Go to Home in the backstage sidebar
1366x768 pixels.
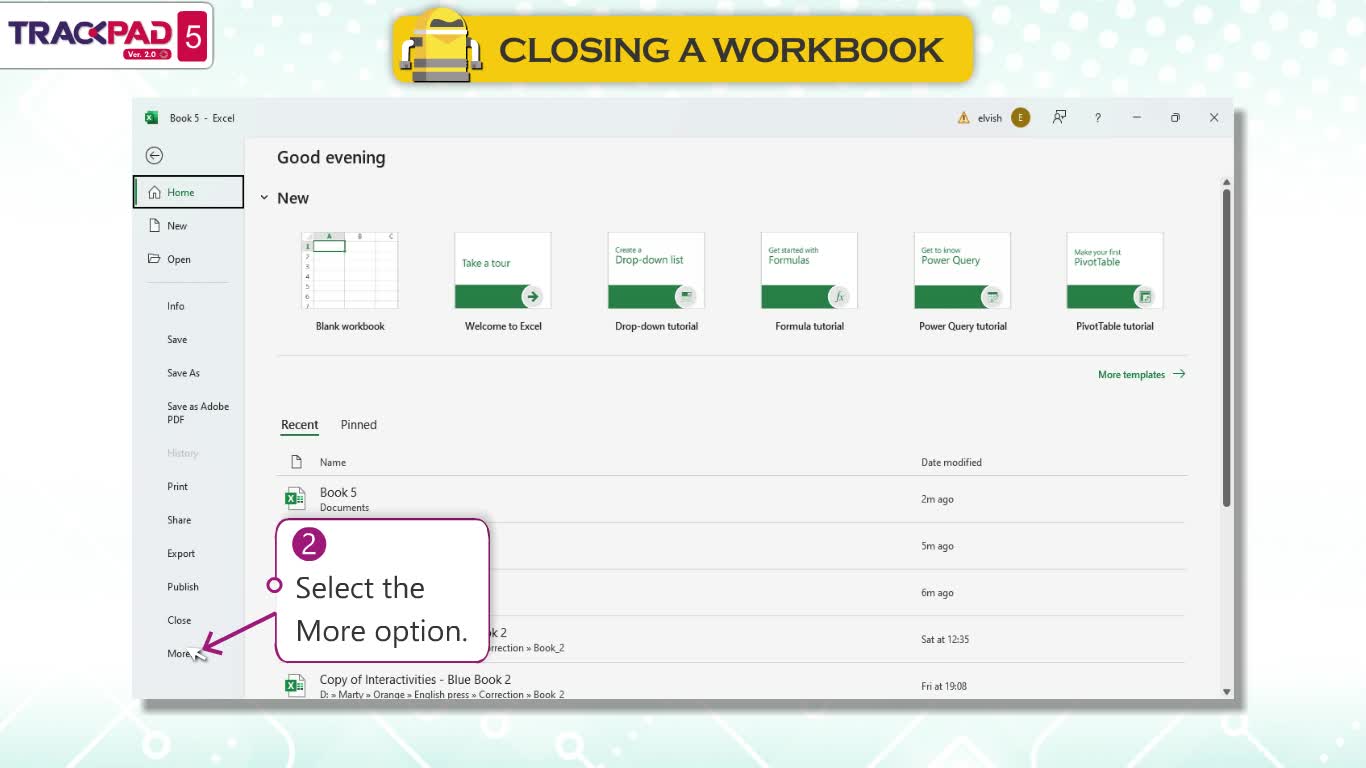[188, 192]
